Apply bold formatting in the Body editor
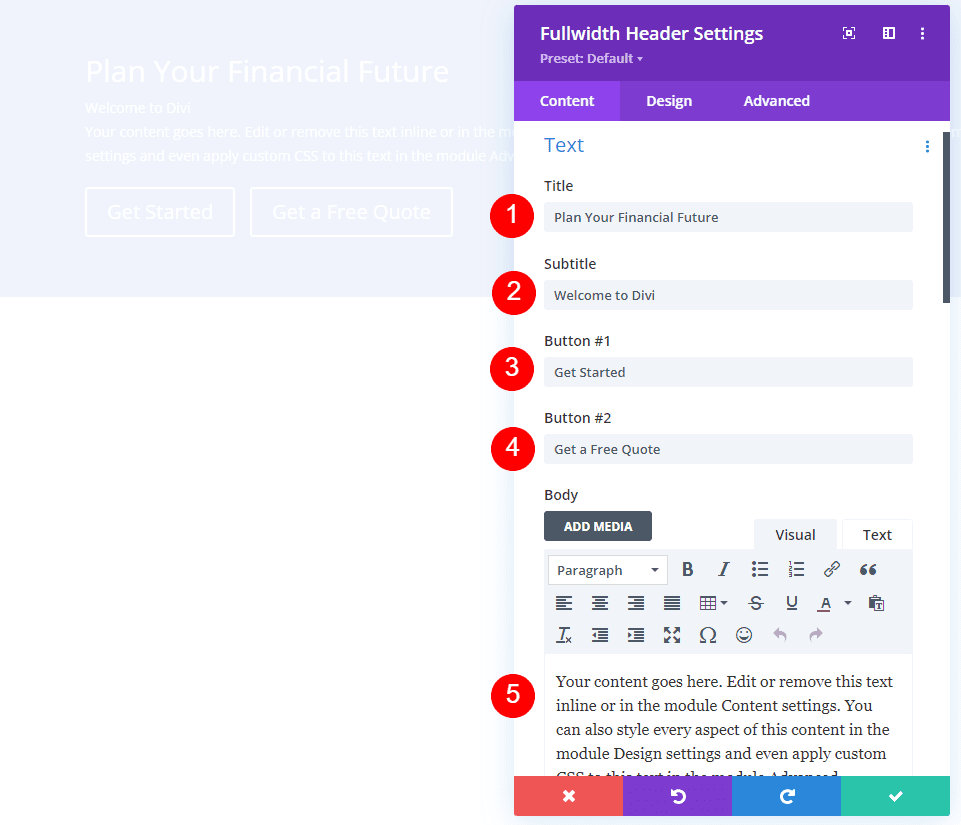Screen dimensions: 961x825 point(688,569)
